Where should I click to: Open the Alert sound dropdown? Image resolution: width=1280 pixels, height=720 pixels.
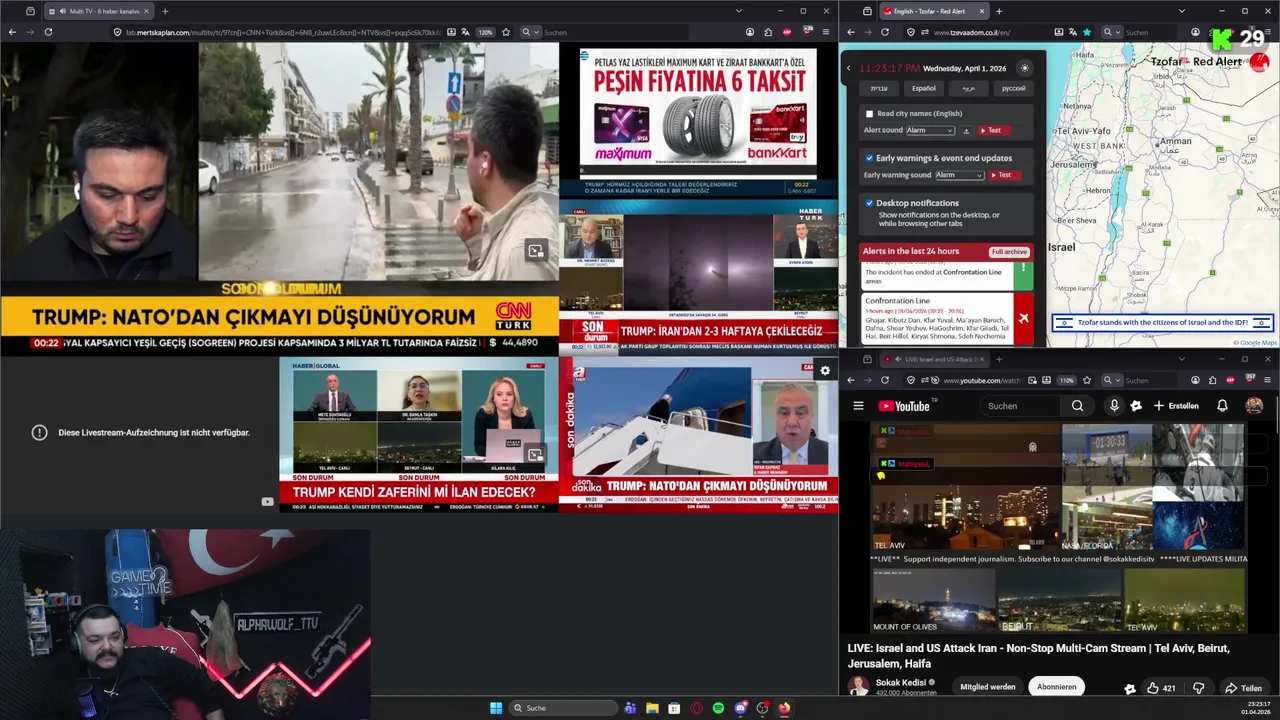coord(930,130)
